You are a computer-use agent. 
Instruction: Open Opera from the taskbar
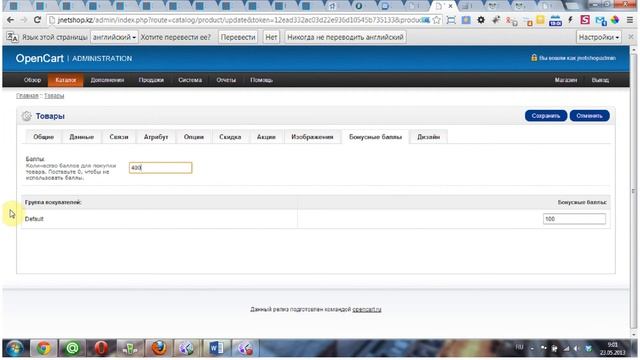click(101, 348)
